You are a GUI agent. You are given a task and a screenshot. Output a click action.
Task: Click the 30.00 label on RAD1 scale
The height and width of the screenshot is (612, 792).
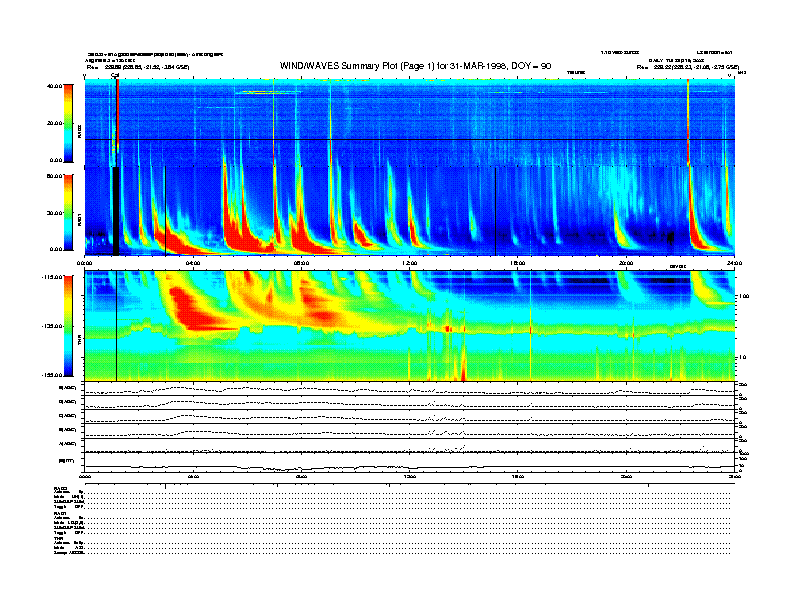pos(55,213)
